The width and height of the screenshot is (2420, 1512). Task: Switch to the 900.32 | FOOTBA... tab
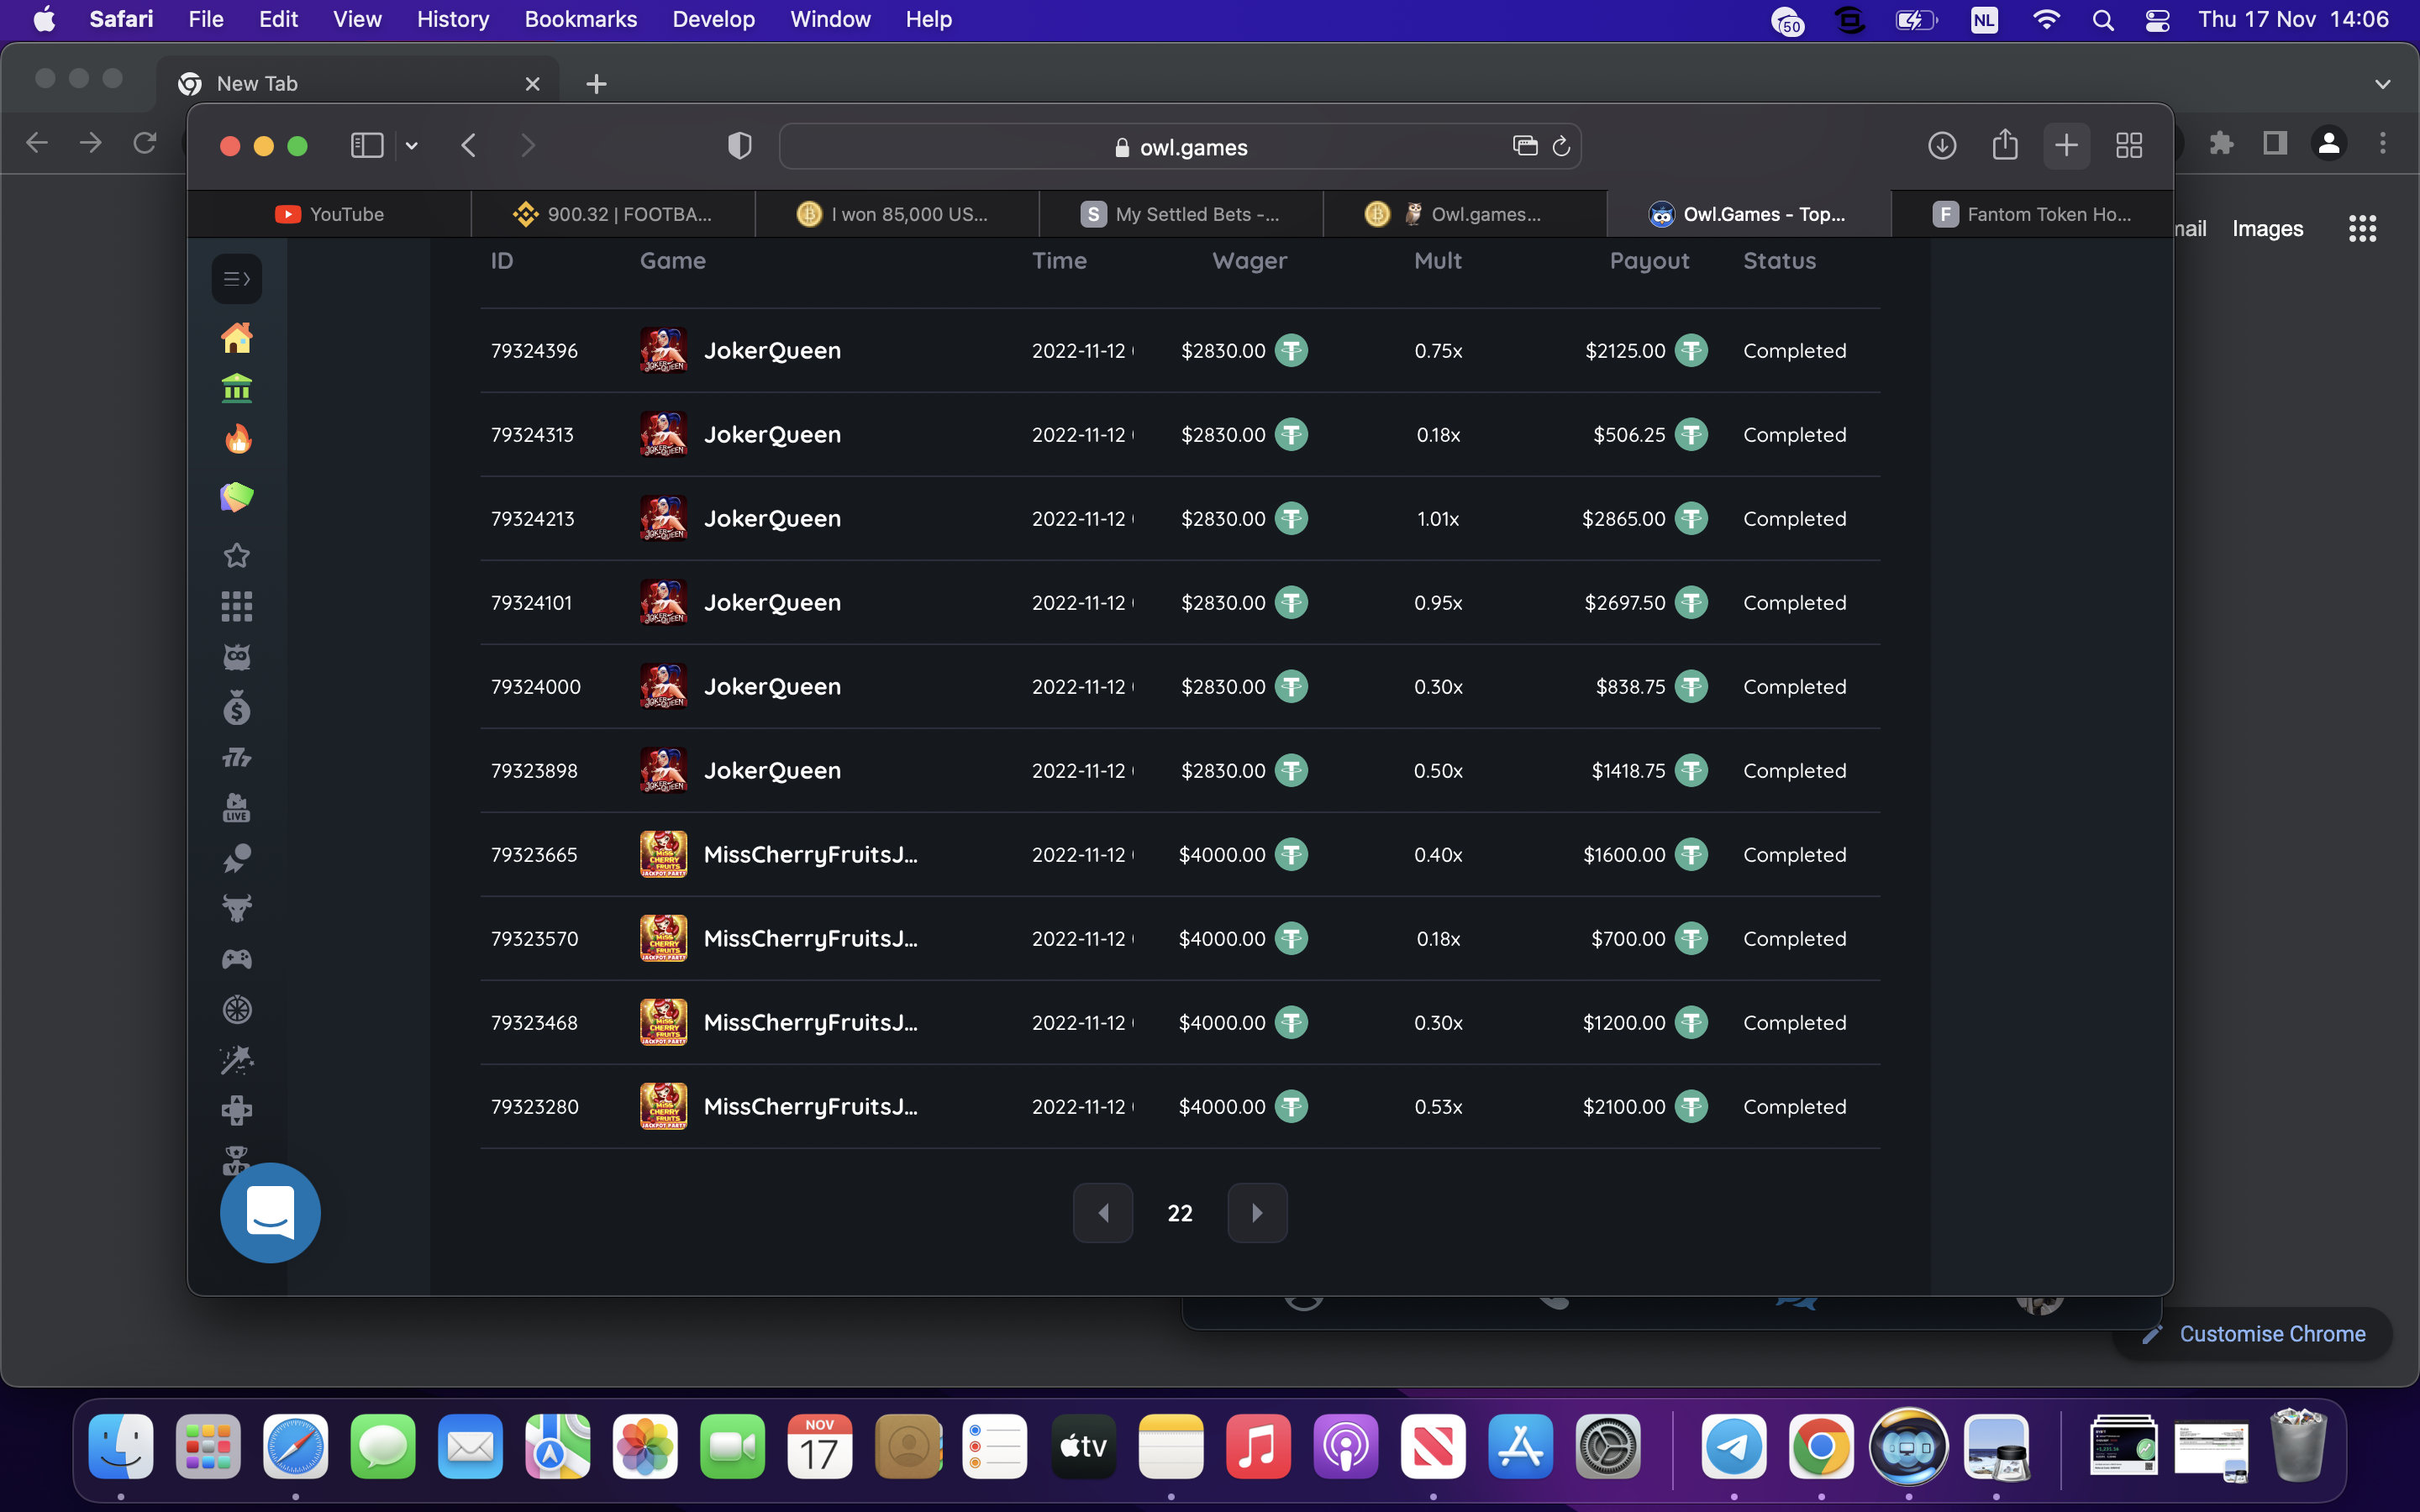tap(613, 214)
